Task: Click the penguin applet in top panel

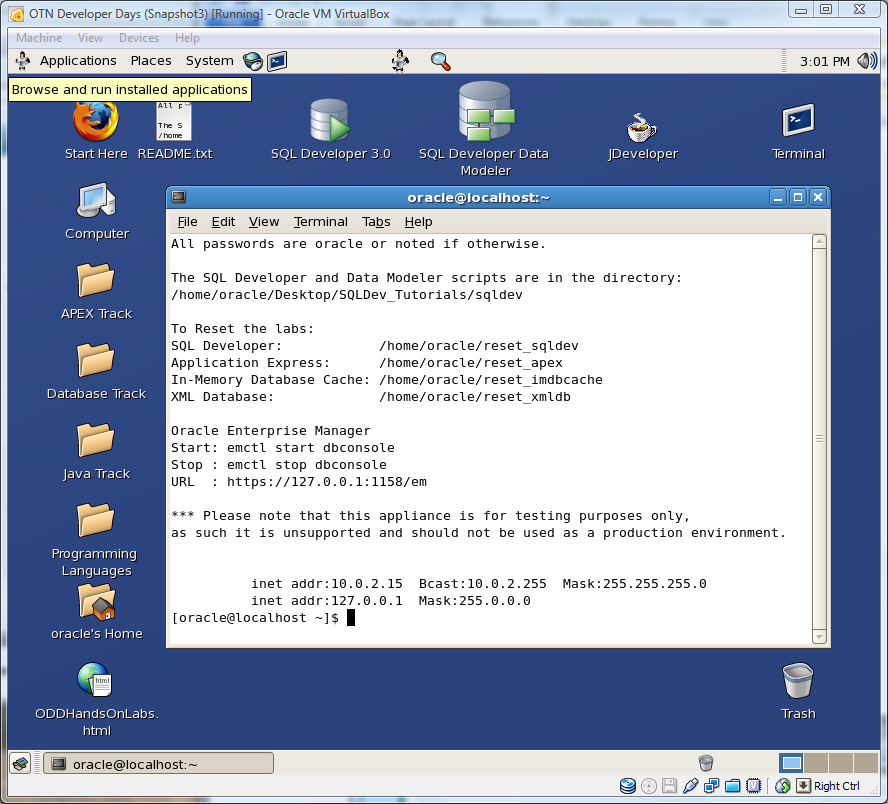Action: (x=400, y=61)
